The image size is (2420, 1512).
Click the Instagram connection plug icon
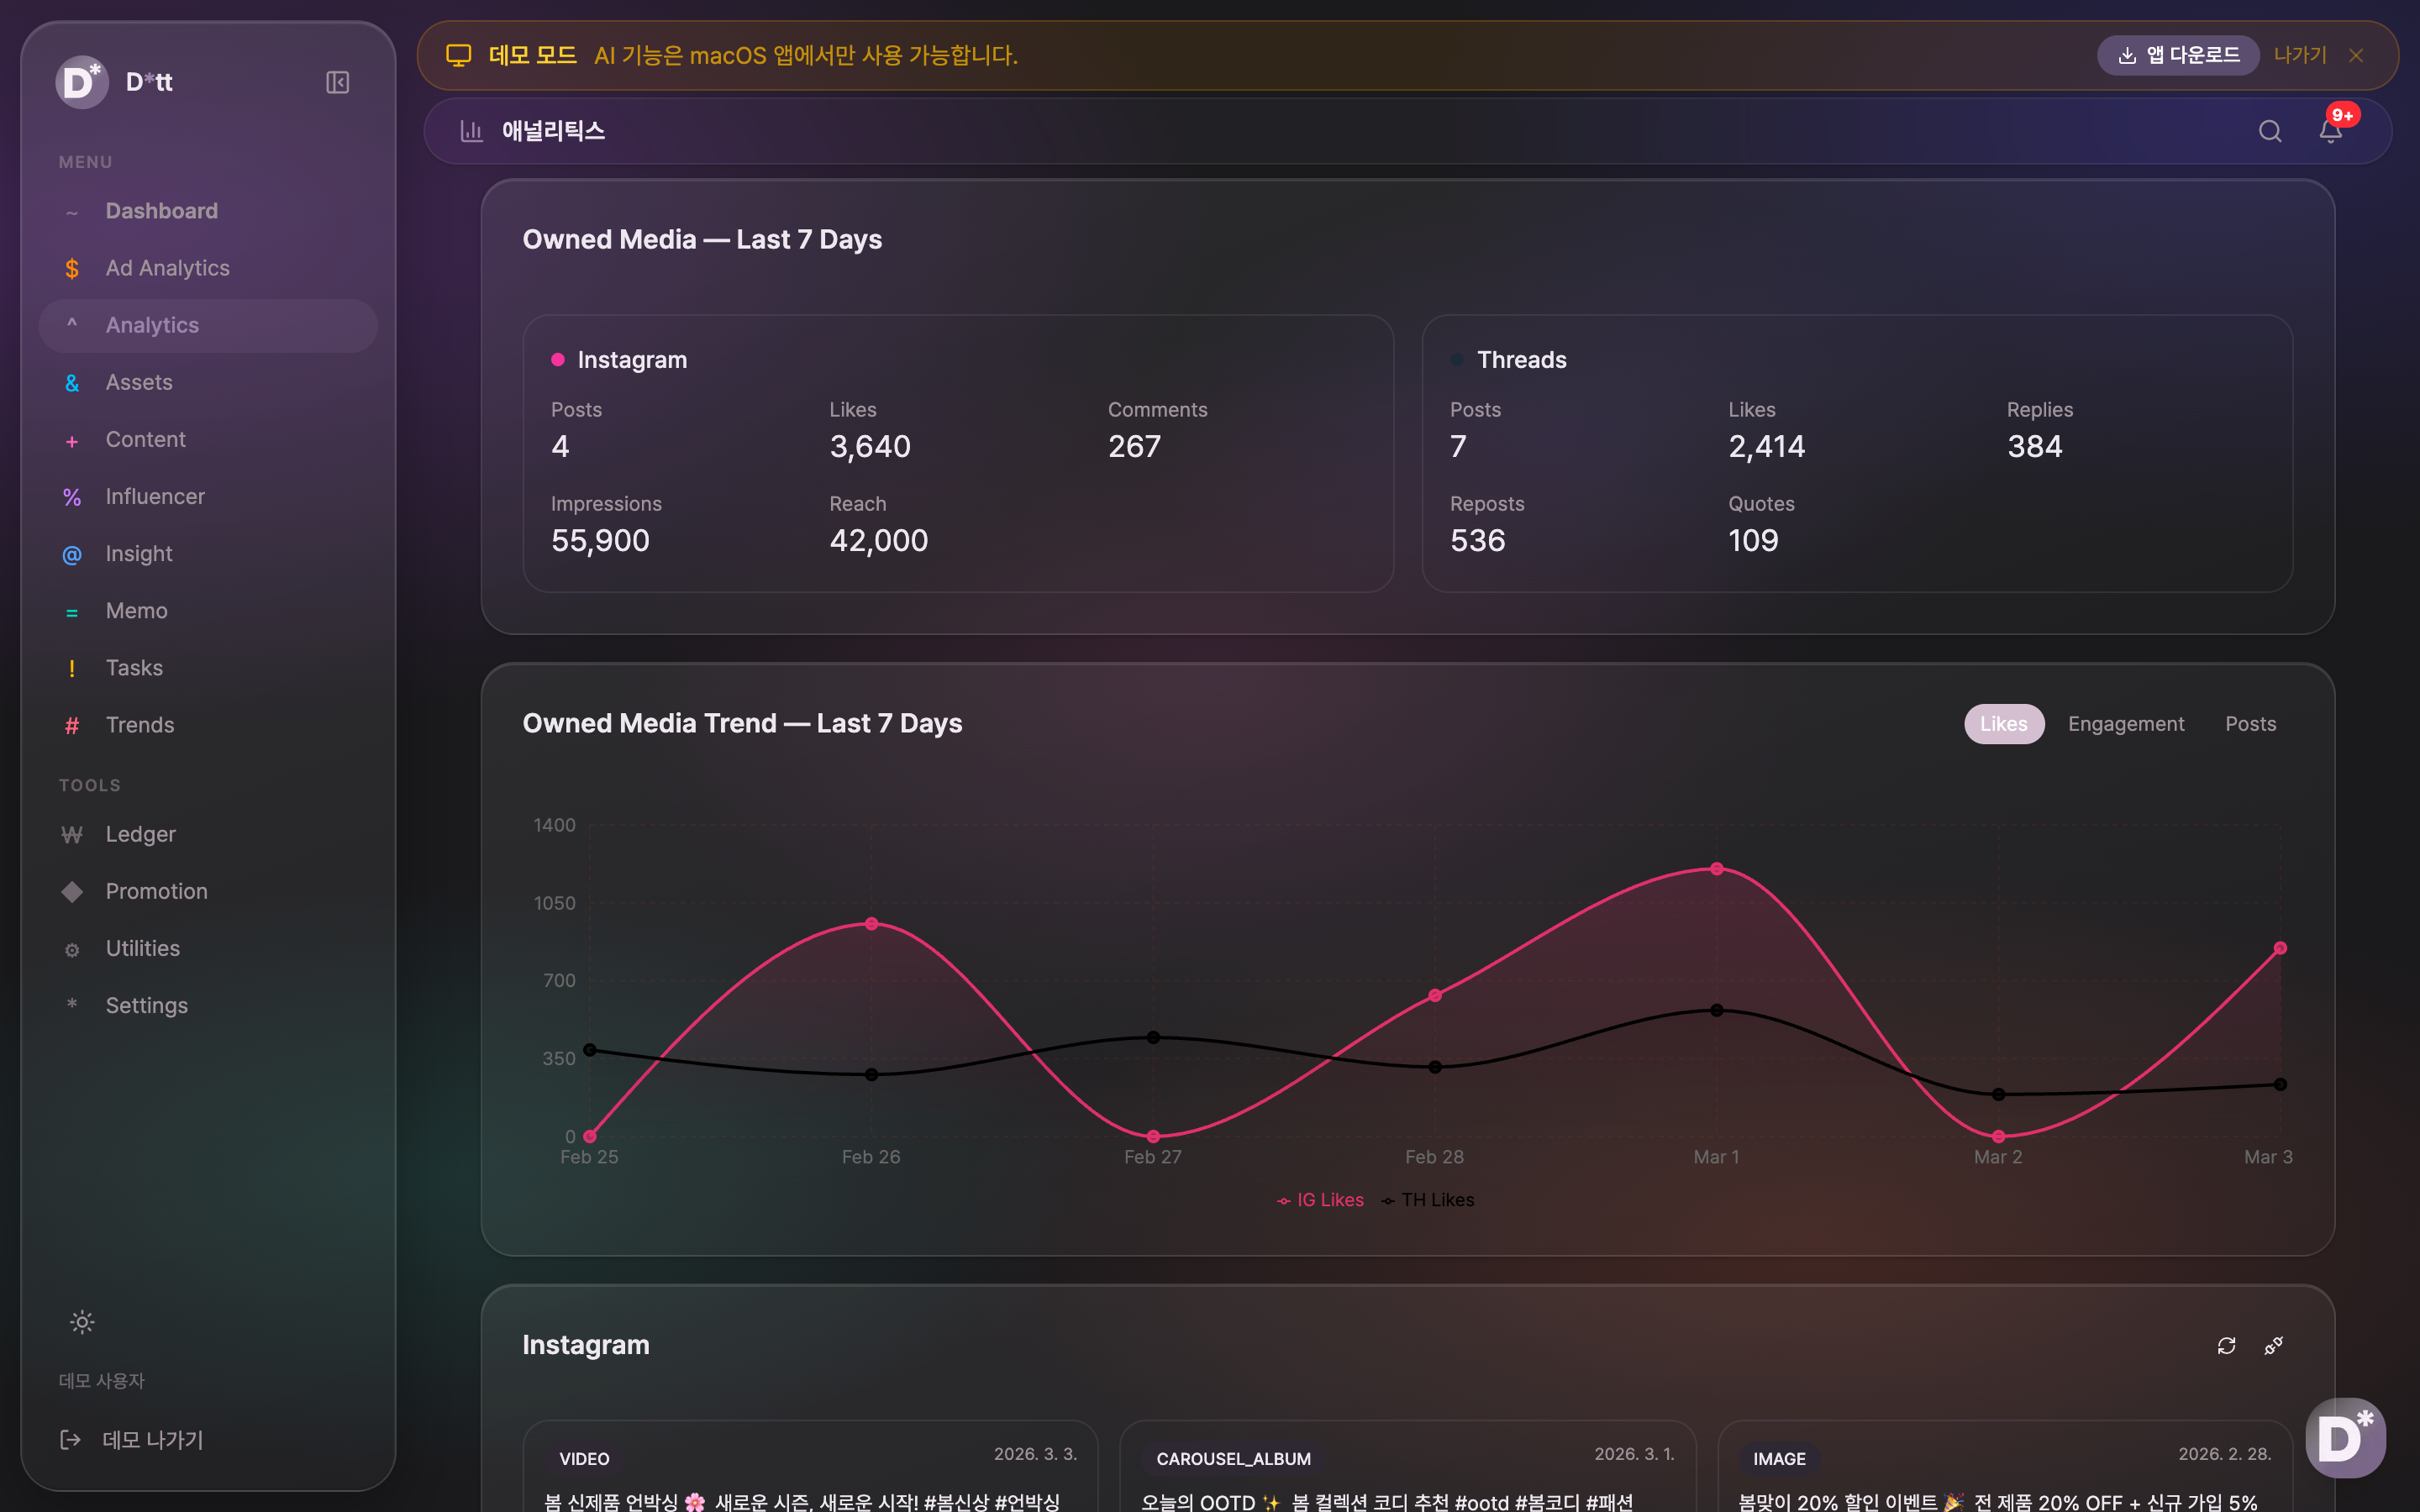pyautogui.click(x=2273, y=1346)
